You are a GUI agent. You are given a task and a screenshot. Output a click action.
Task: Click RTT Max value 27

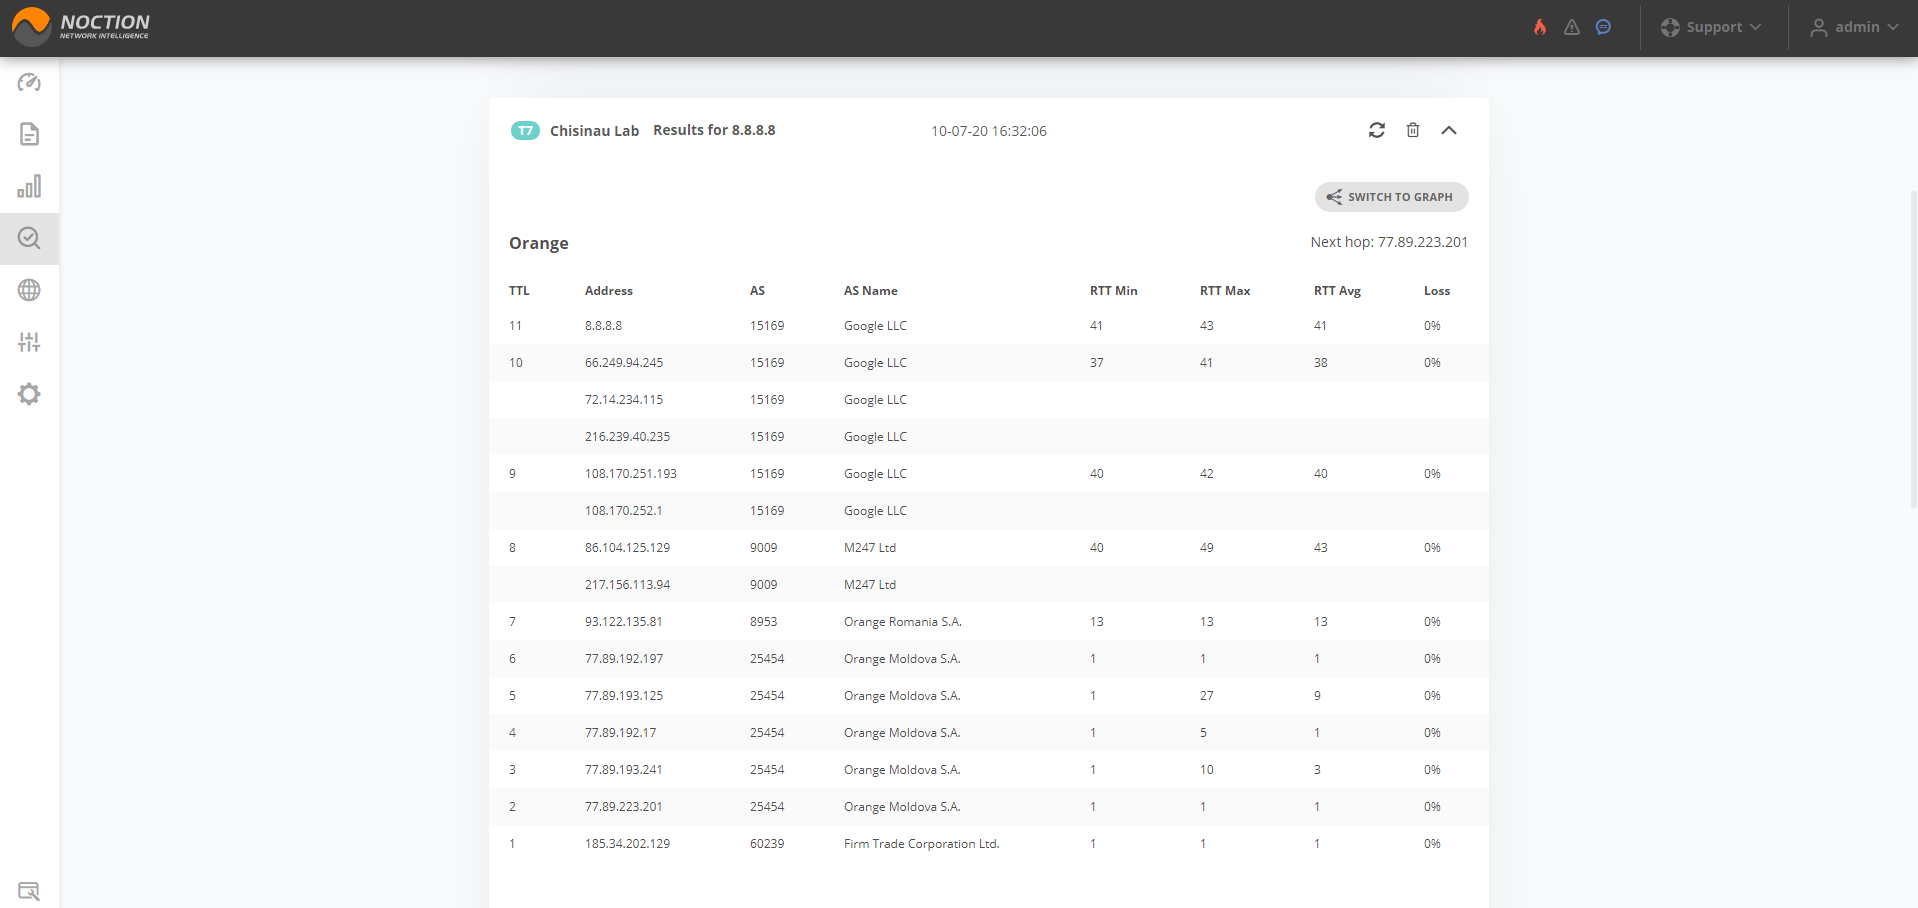1207,696
